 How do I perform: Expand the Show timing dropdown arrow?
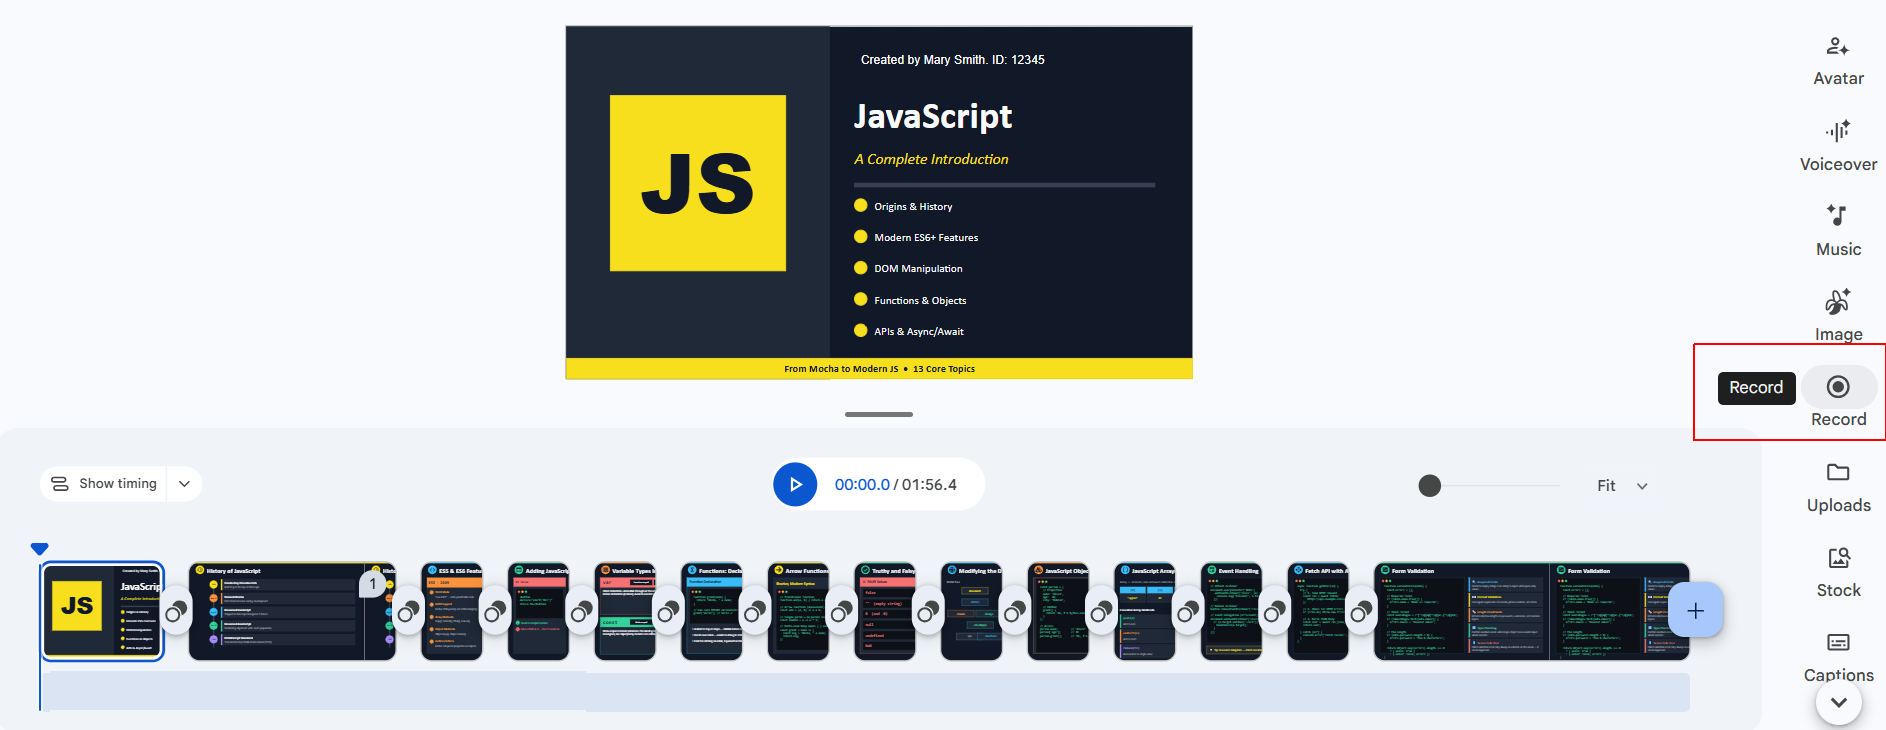click(x=185, y=484)
